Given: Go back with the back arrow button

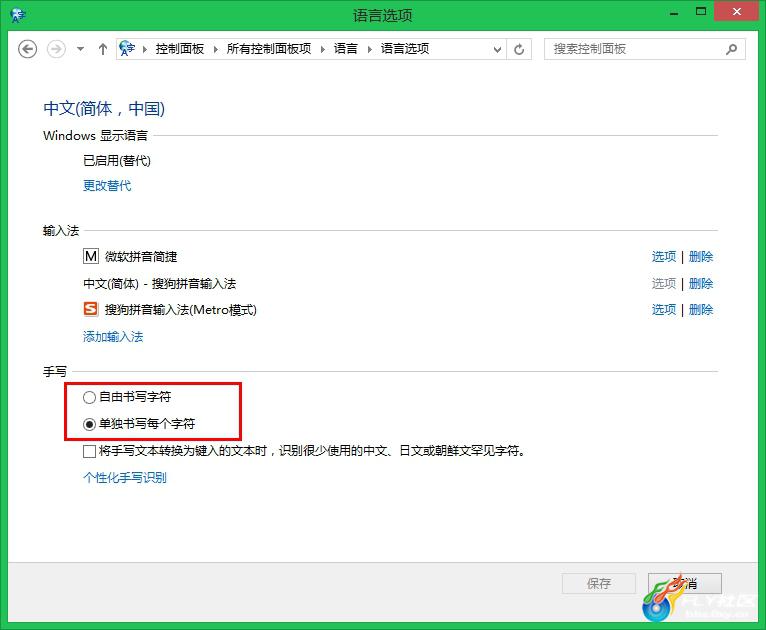Looking at the screenshot, I should pos(27,49).
